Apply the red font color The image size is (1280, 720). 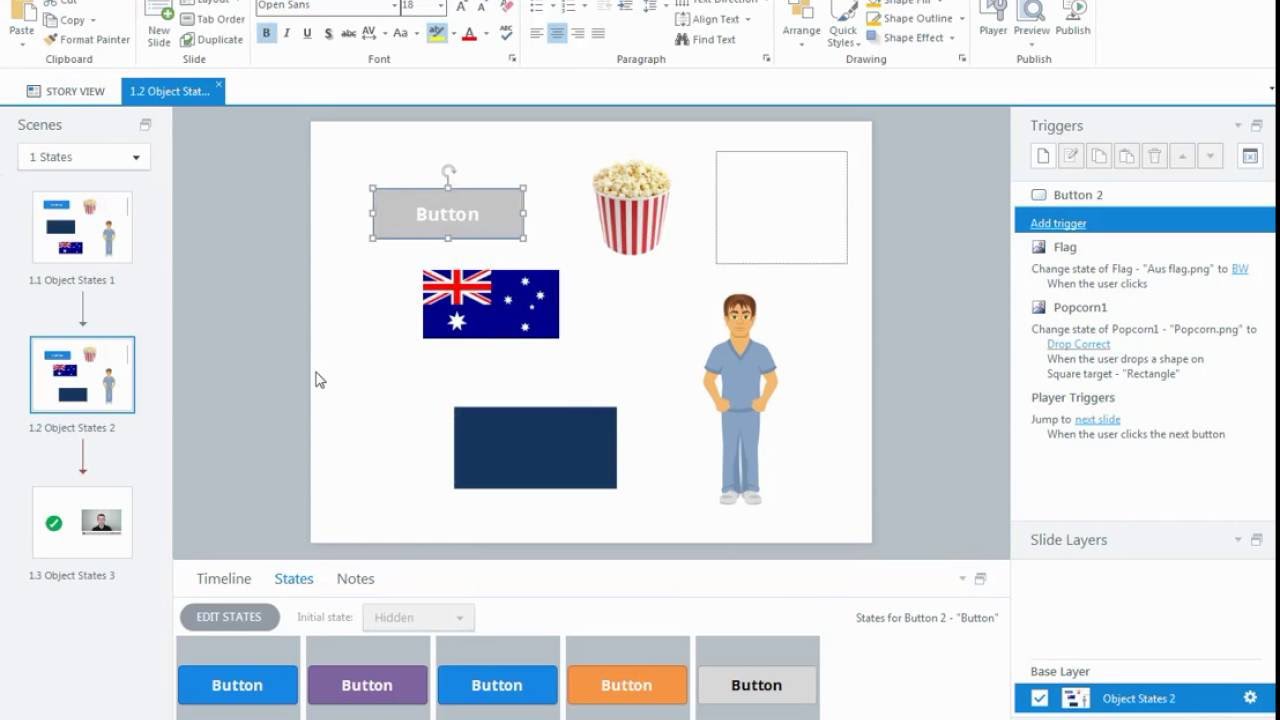(x=469, y=33)
